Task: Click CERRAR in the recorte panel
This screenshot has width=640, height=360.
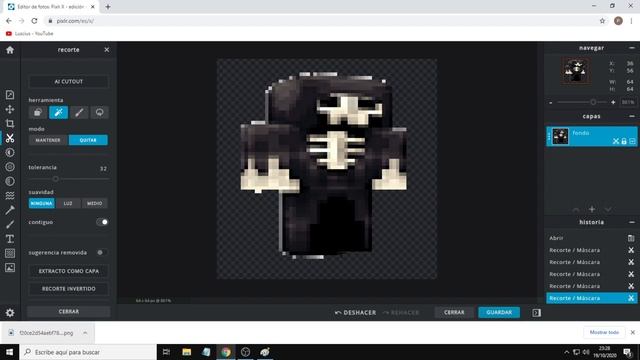Action: click(69, 311)
